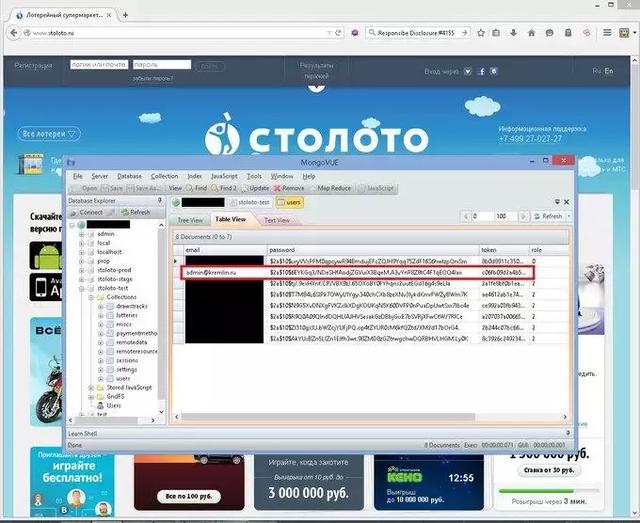Click the browser back arrow

click(x=13, y=33)
